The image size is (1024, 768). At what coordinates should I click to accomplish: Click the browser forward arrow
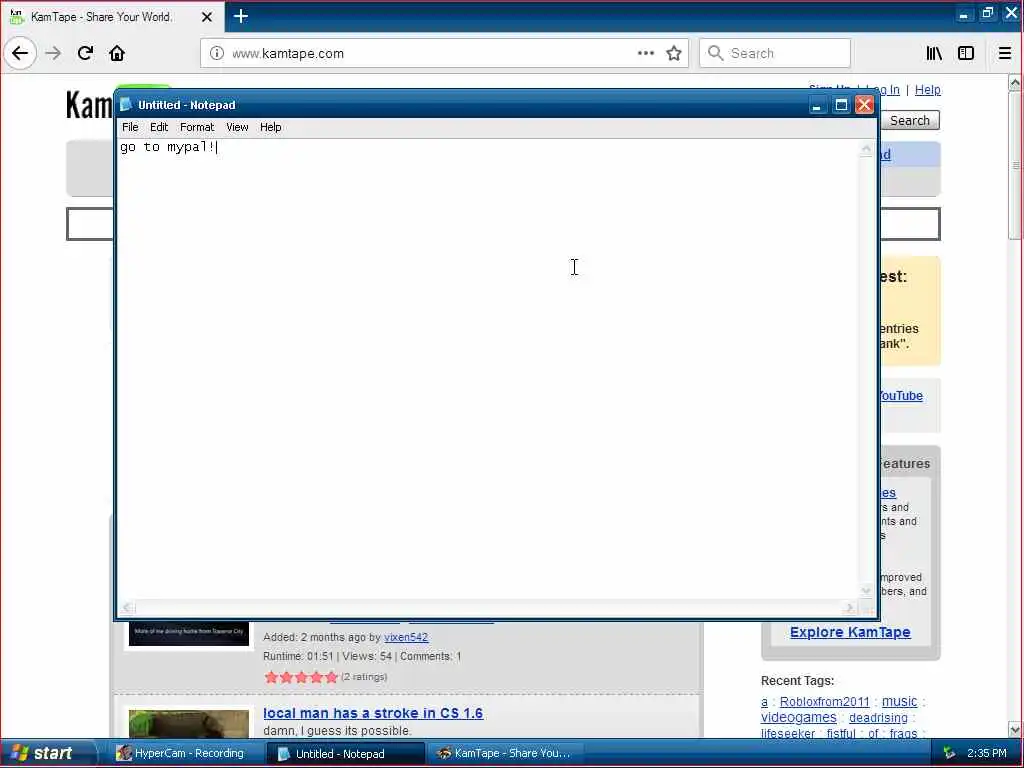coord(54,53)
